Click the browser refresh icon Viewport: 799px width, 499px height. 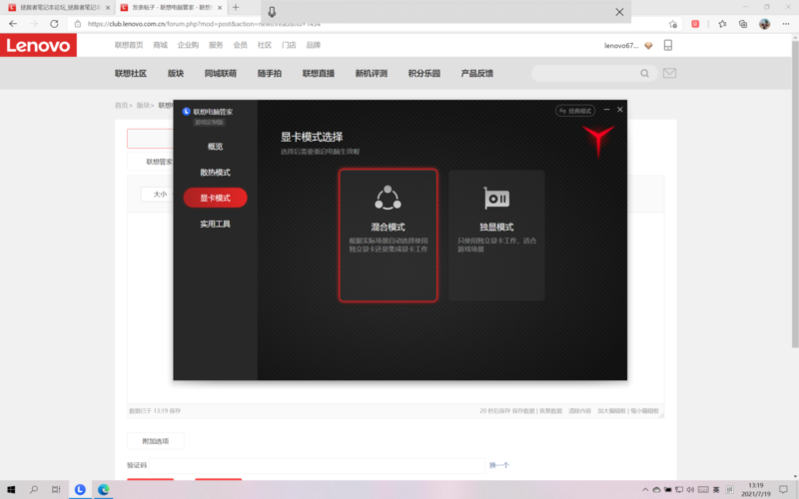54,24
